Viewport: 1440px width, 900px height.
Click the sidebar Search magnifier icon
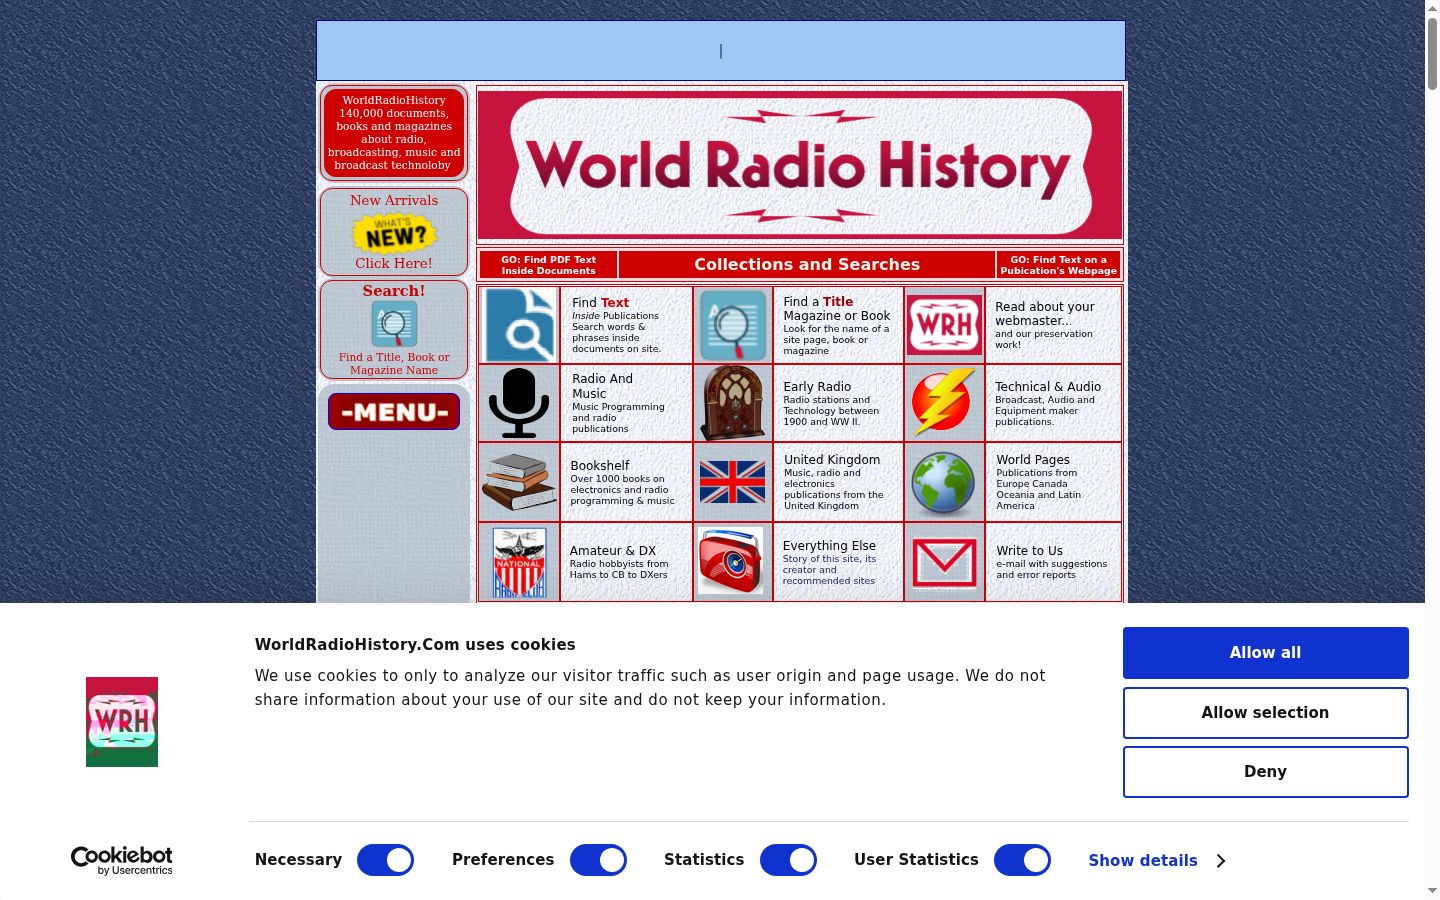(394, 324)
